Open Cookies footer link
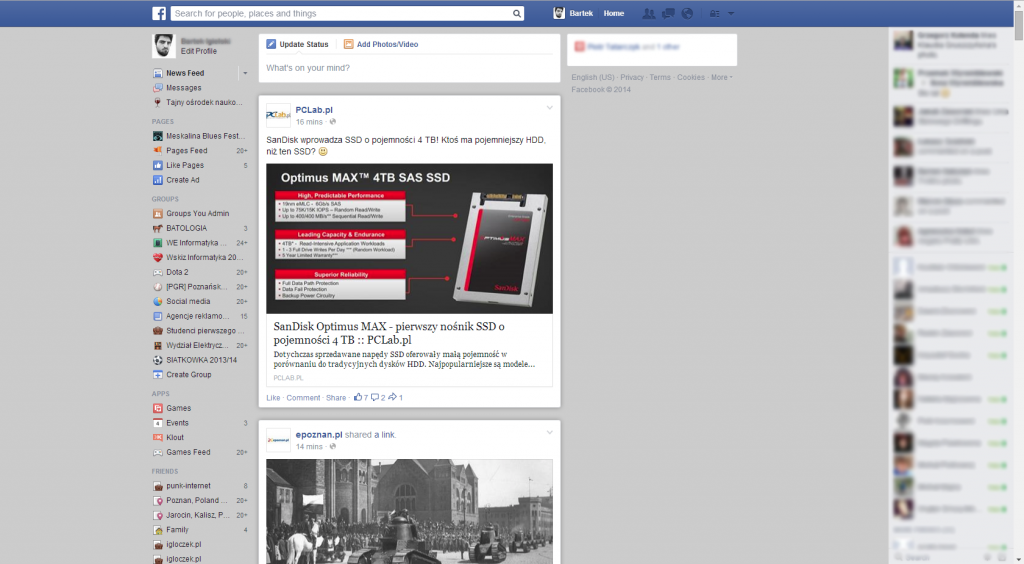This screenshot has height=564, width=1024. (x=690, y=77)
